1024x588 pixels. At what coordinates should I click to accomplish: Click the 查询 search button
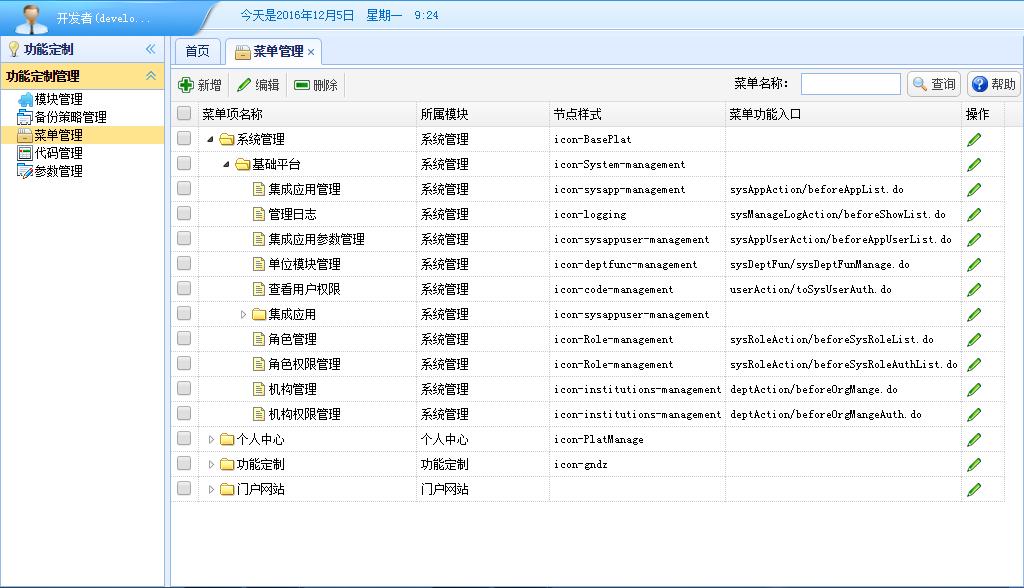[933, 85]
